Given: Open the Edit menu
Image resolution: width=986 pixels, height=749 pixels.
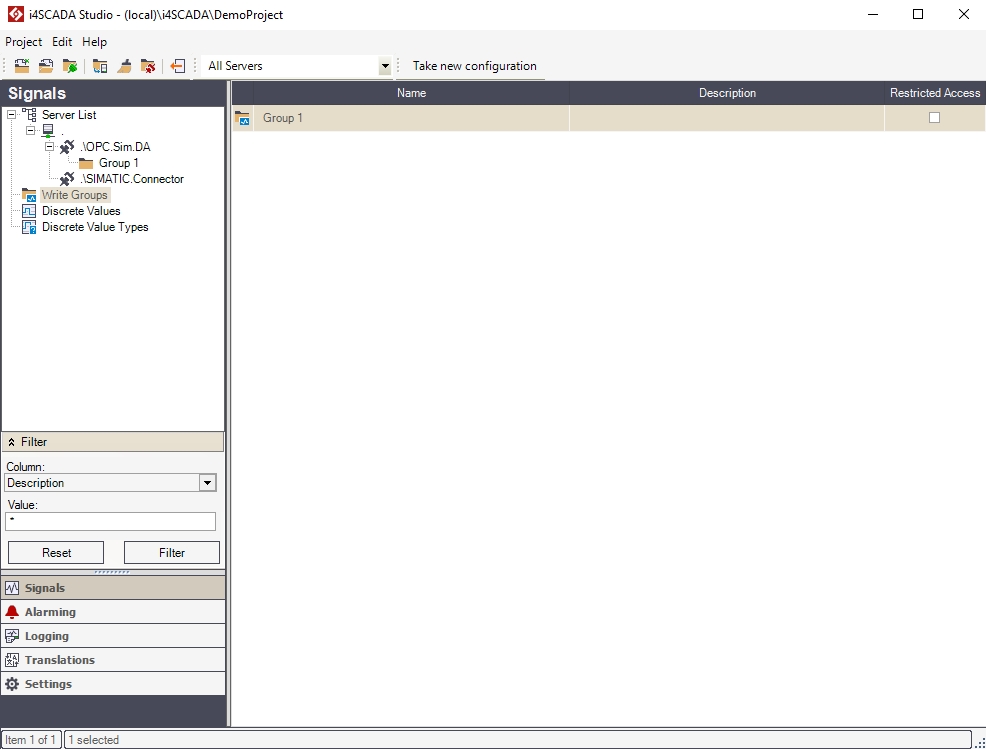Looking at the screenshot, I should tap(61, 42).
